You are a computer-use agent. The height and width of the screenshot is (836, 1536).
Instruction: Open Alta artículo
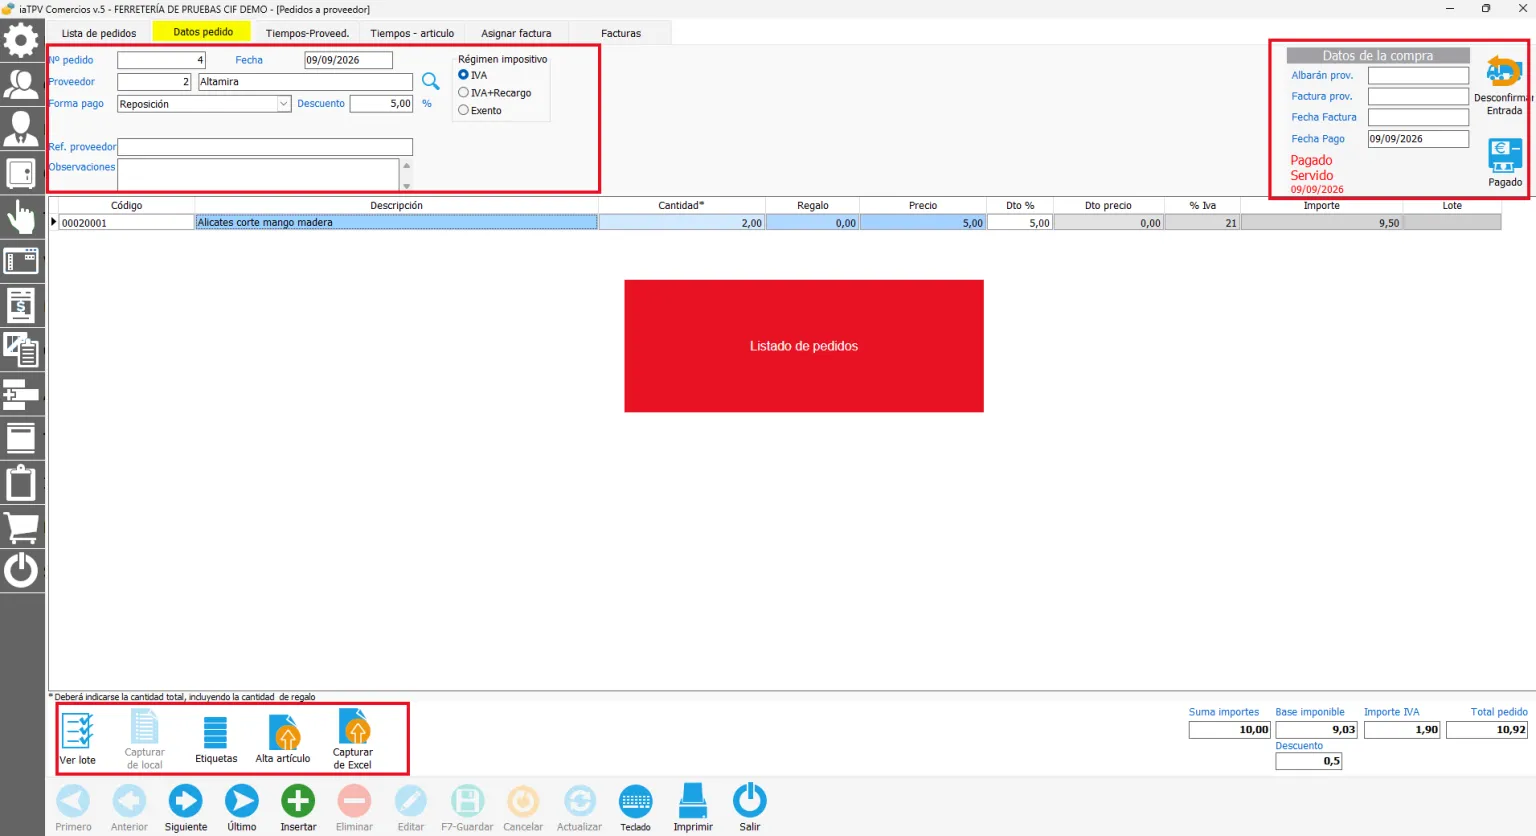coord(283,739)
